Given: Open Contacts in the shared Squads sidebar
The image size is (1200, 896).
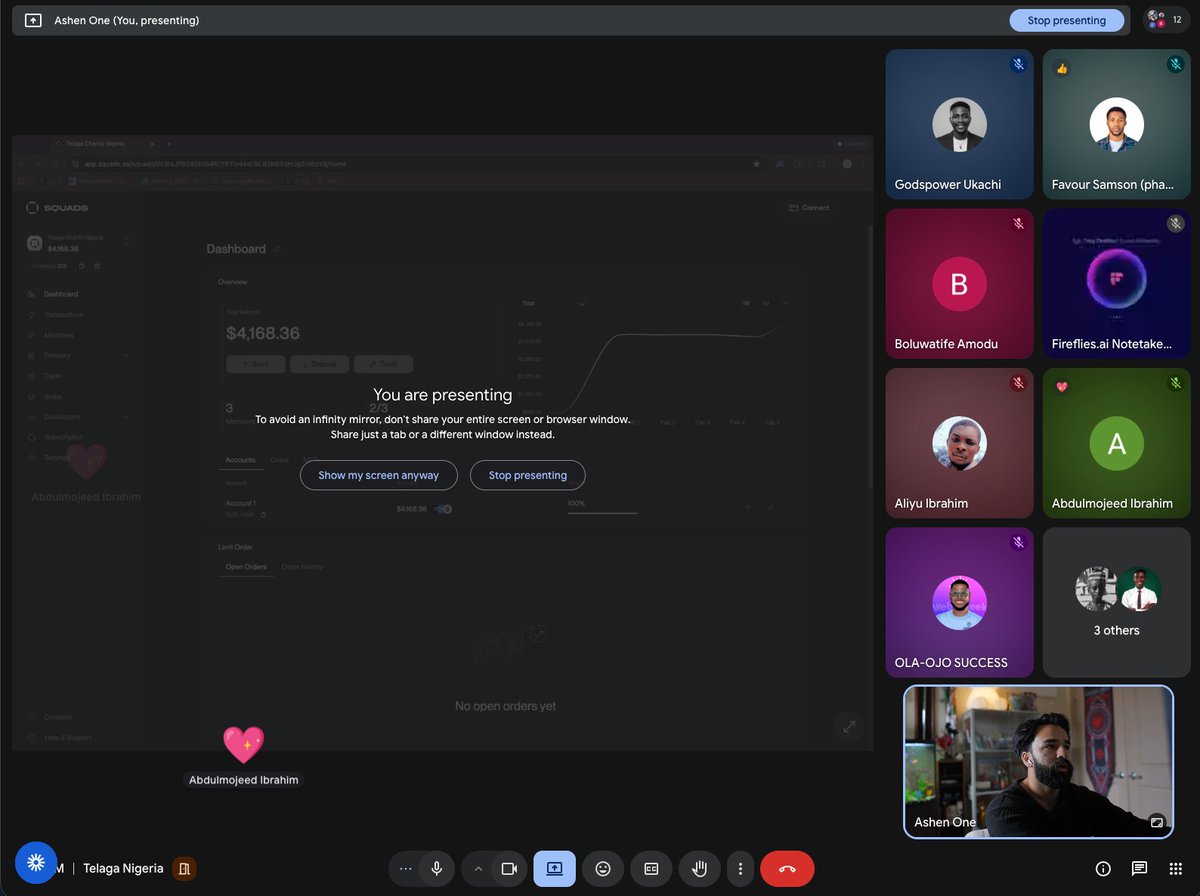Looking at the screenshot, I should click(x=58, y=717).
